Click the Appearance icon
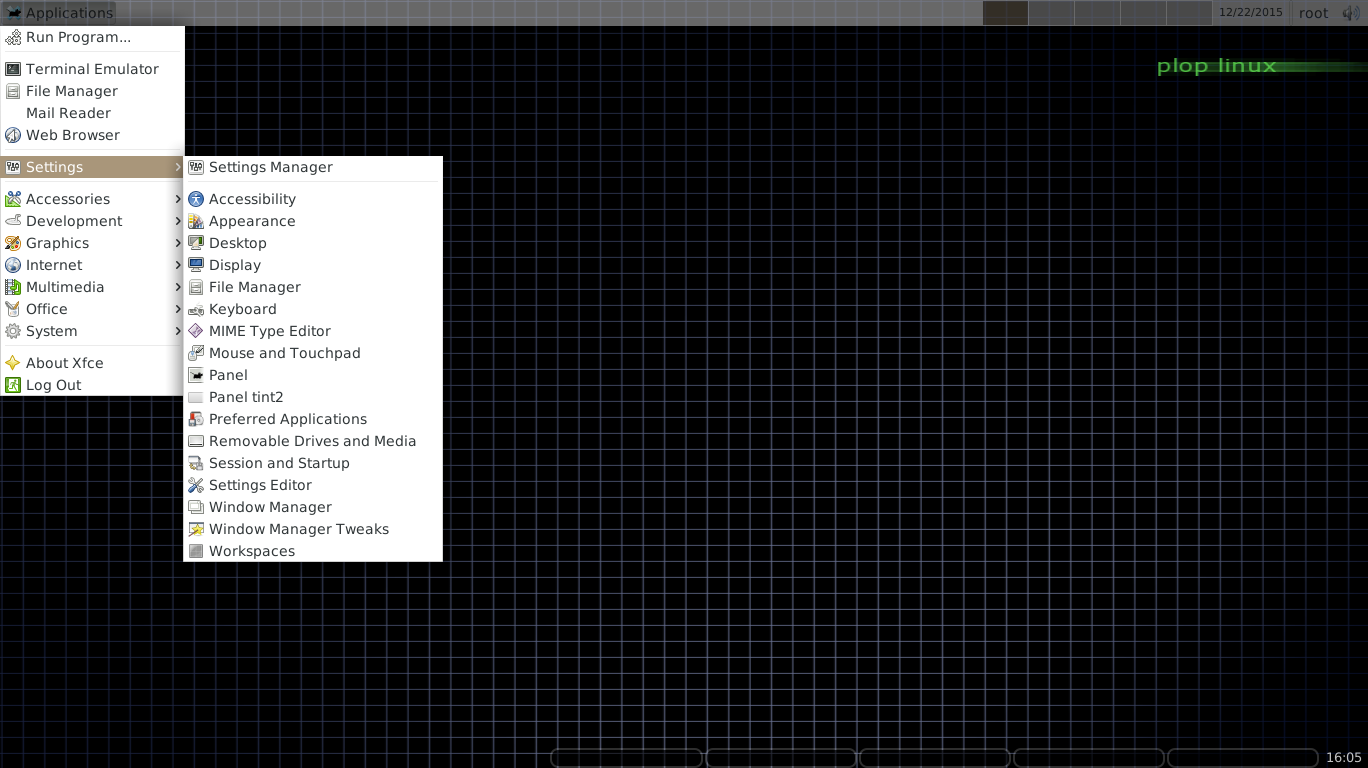The image size is (1368, 768). pyautogui.click(x=196, y=221)
